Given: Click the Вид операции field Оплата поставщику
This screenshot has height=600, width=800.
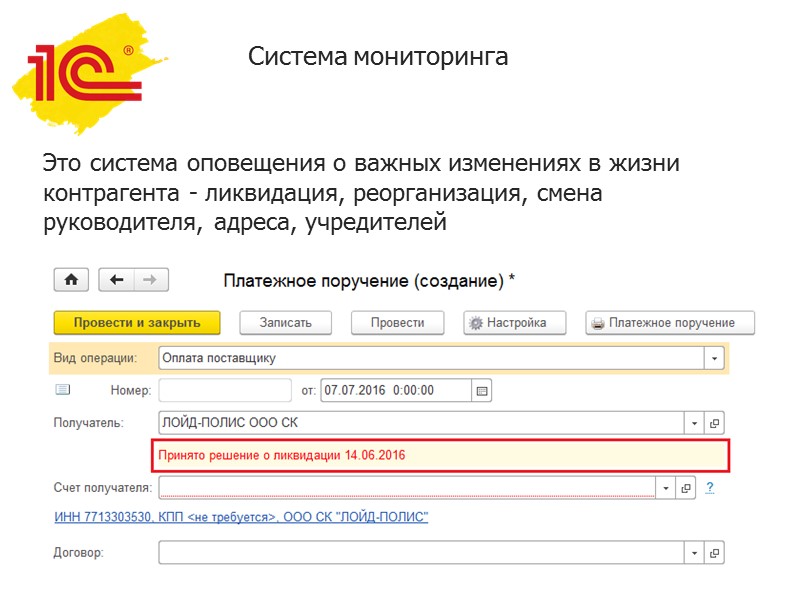Looking at the screenshot, I should click(432, 358).
